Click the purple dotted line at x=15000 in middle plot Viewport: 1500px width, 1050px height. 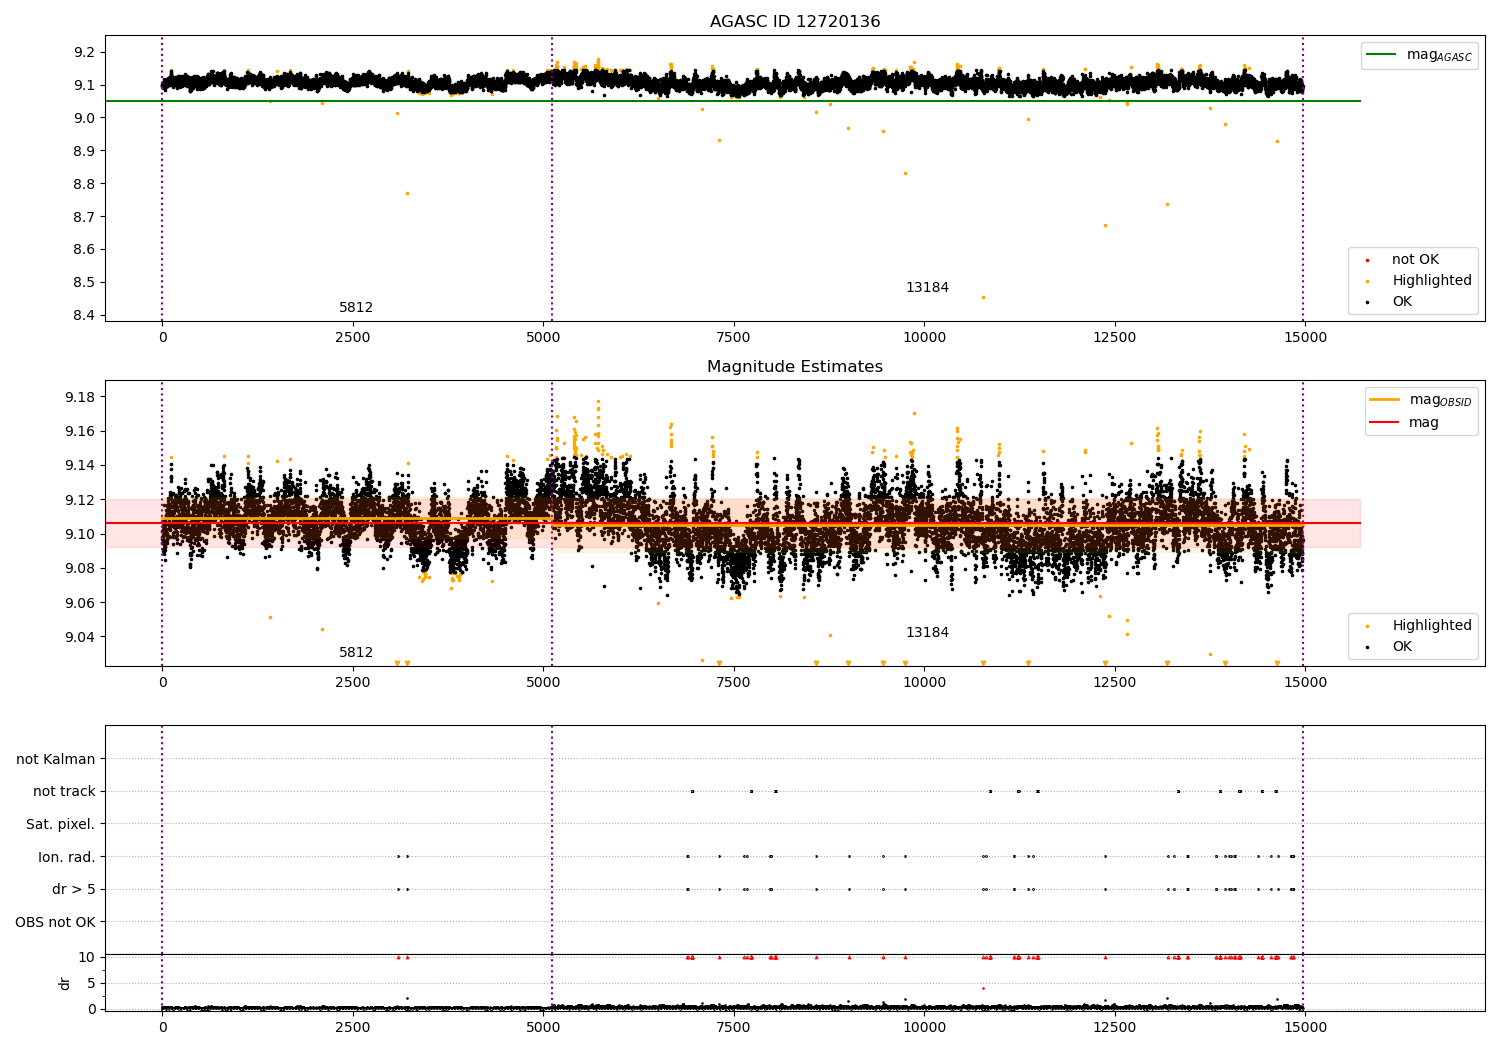click(x=1303, y=523)
